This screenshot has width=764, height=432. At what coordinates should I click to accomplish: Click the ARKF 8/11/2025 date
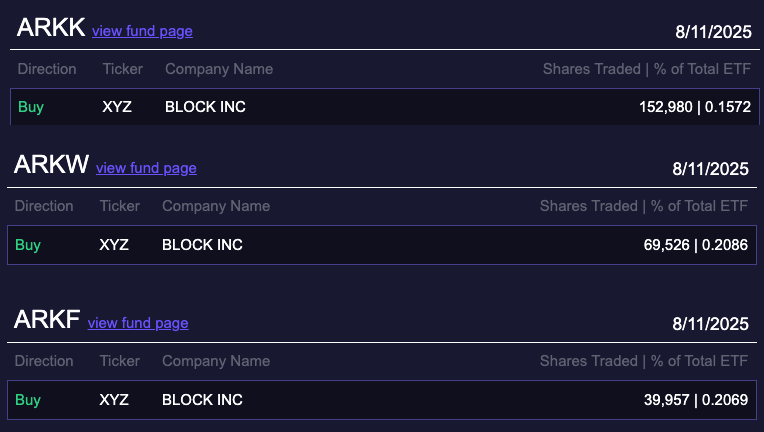tap(711, 324)
